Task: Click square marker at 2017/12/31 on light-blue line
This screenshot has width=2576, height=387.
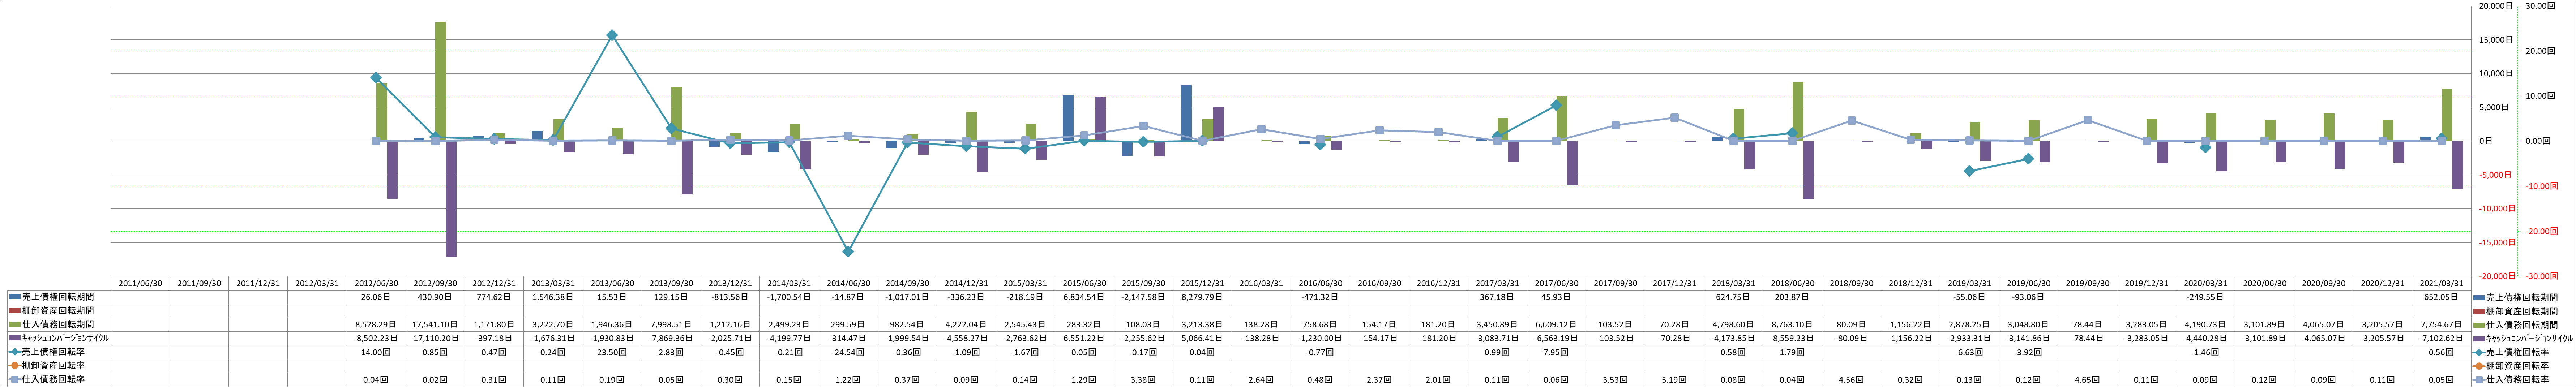Action: point(1674,118)
